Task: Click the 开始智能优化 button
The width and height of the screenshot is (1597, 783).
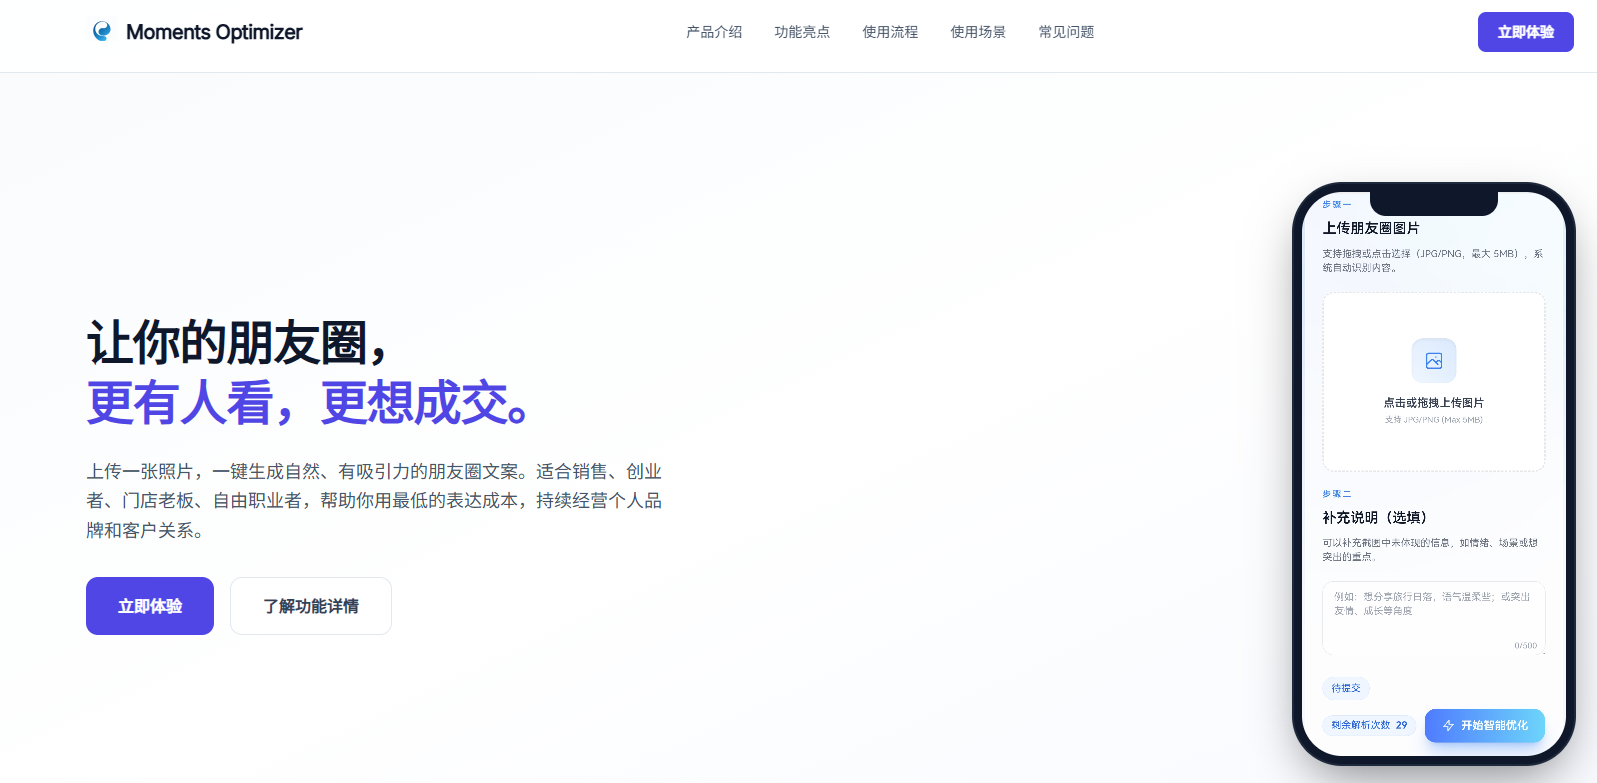Action: coord(1485,725)
